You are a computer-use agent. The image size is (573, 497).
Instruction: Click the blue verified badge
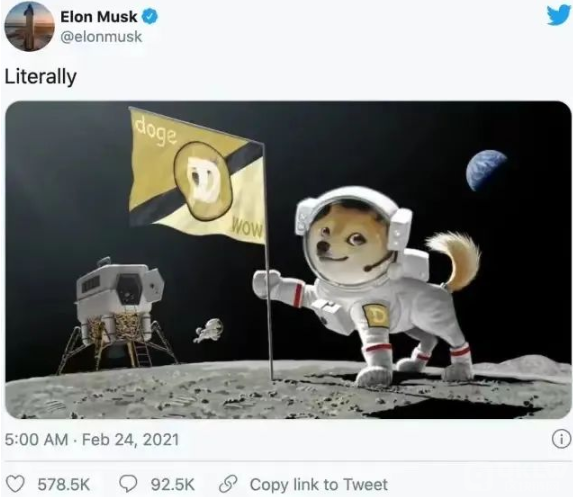pos(149,17)
